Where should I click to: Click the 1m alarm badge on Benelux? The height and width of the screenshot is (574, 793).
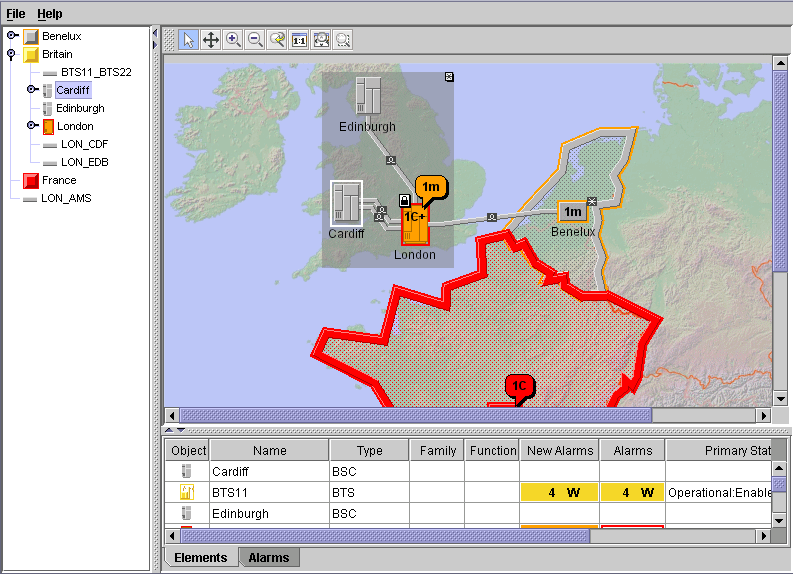point(572,212)
